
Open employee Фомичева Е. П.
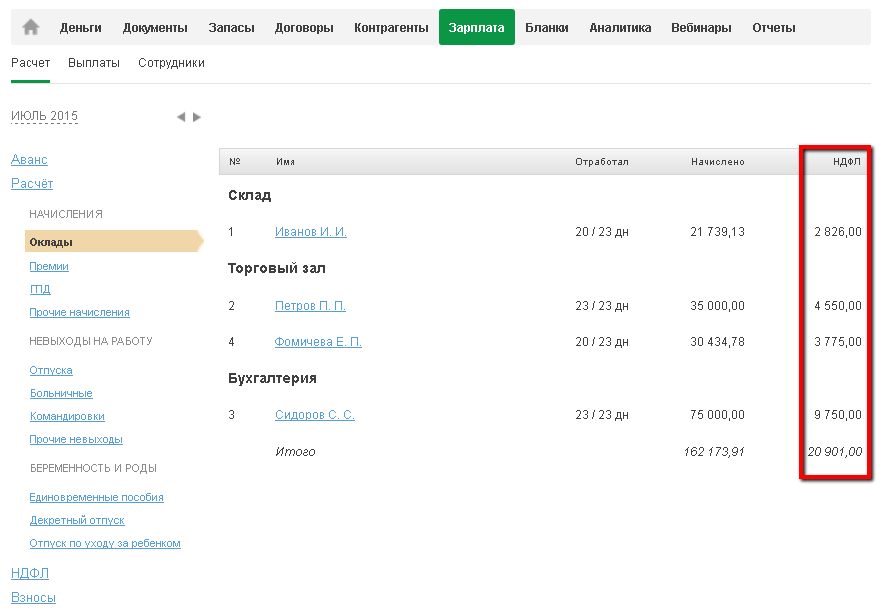[318, 342]
